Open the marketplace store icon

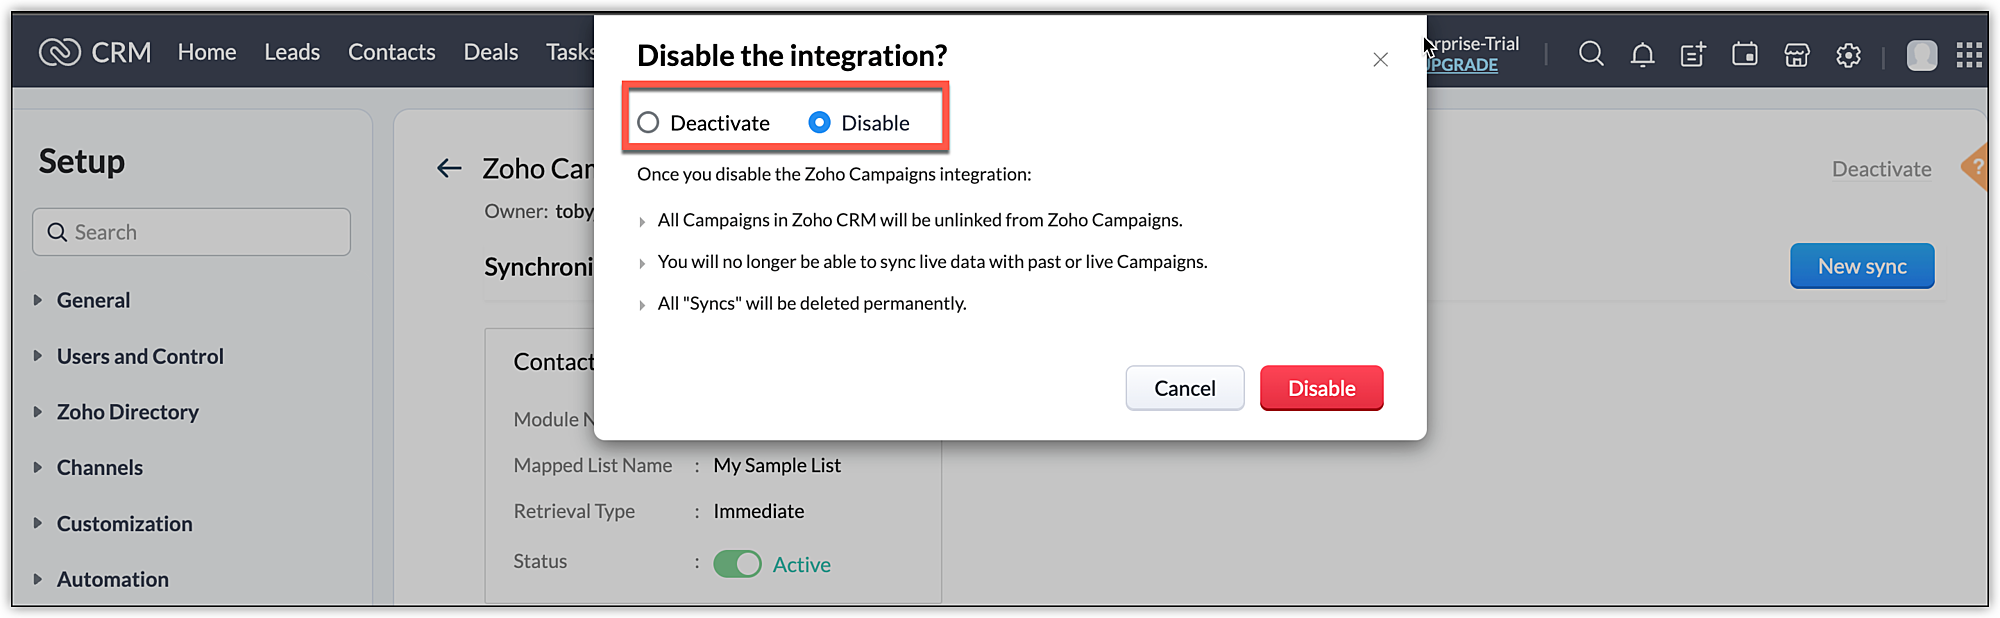coord(1797,55)
